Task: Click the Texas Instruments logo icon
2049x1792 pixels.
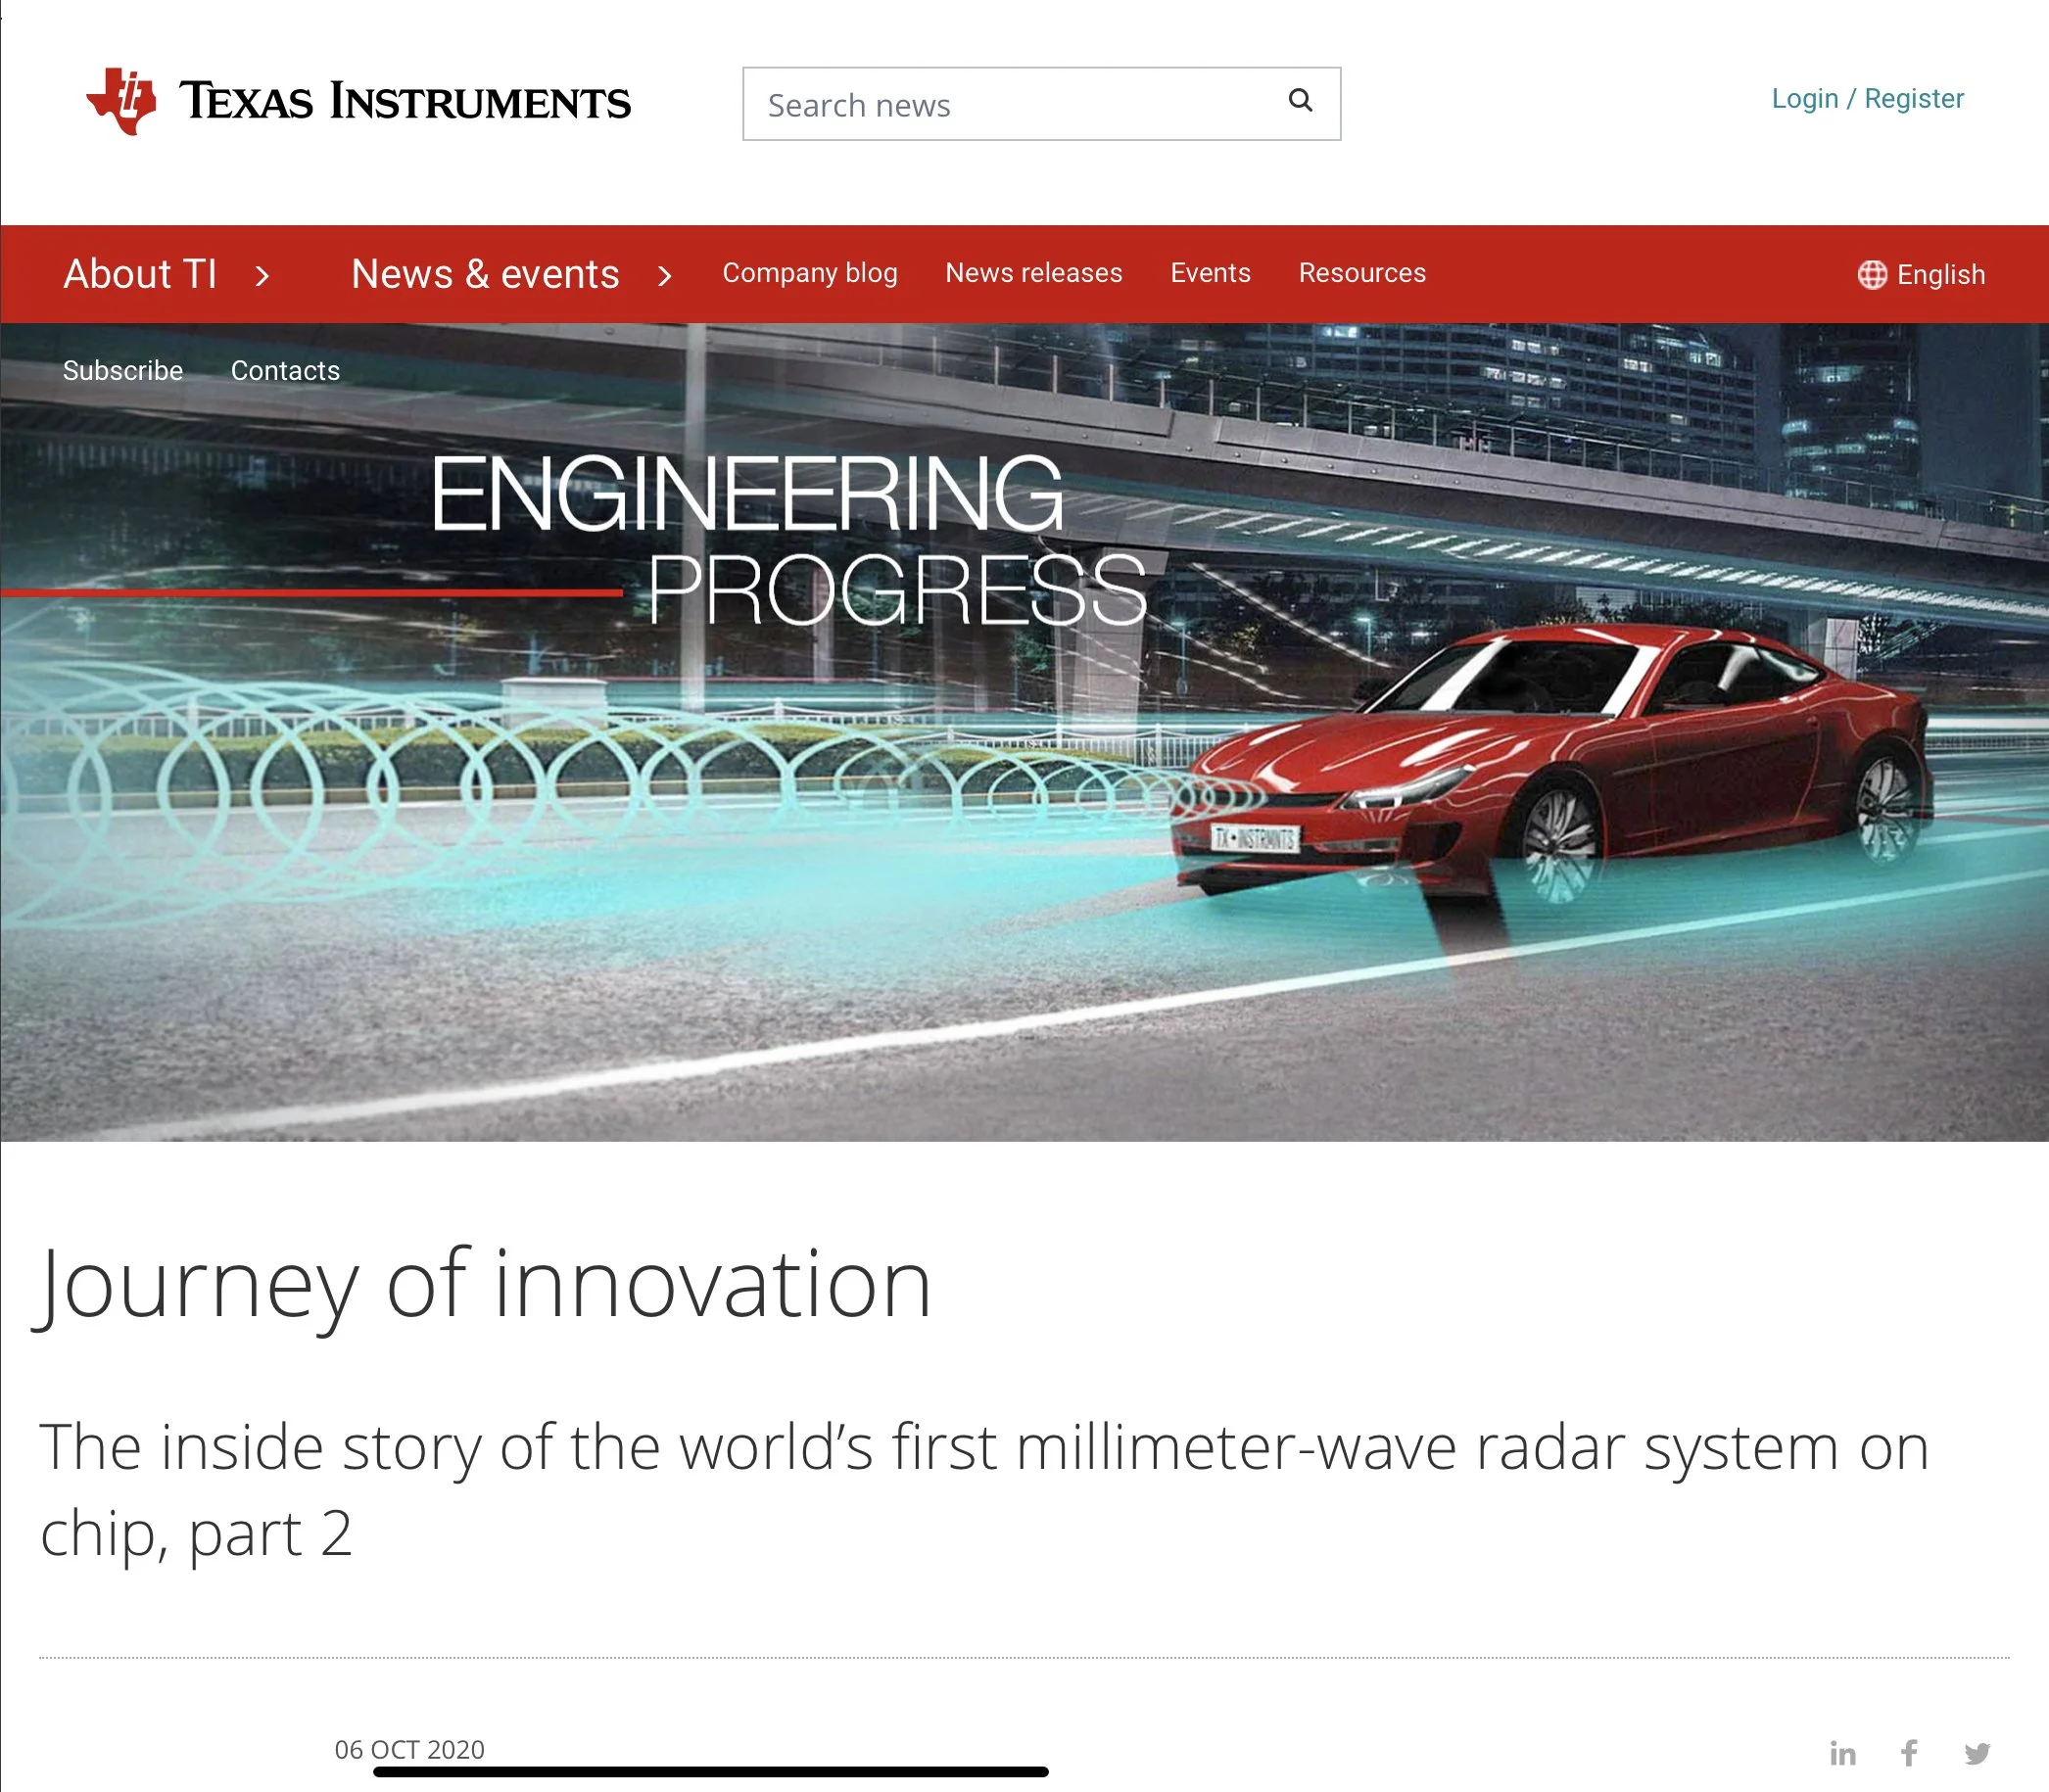Action: [x=122, y=101]
